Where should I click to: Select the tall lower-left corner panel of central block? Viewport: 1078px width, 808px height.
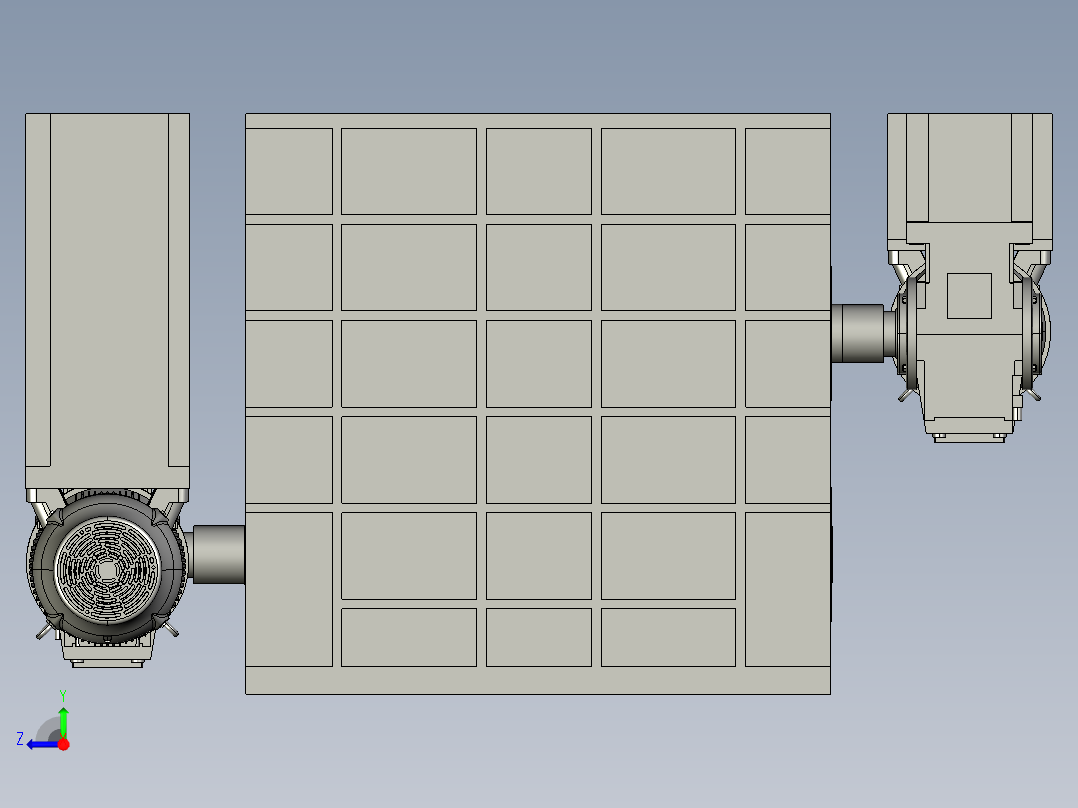click(289, 589)
